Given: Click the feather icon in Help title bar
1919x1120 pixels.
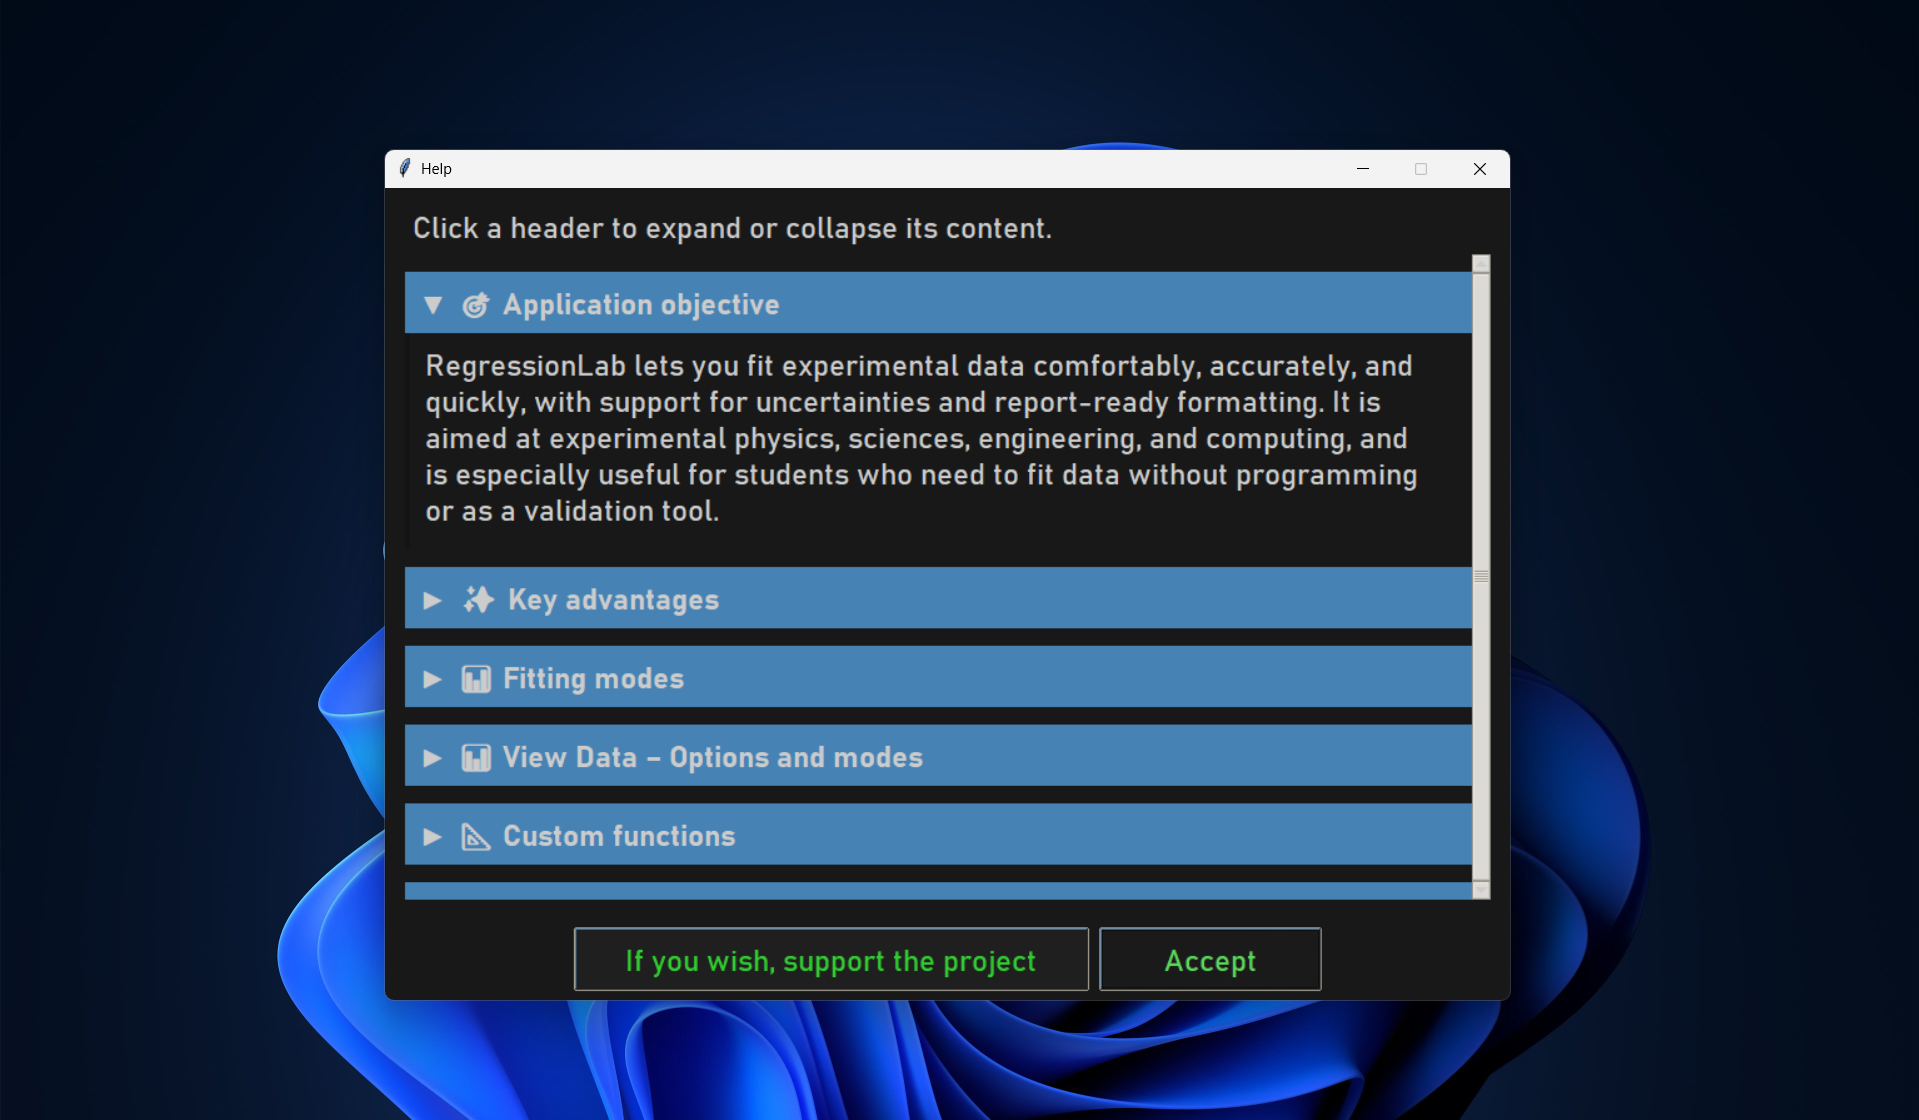Looking at the screenshot, I should tap(405, 168).
